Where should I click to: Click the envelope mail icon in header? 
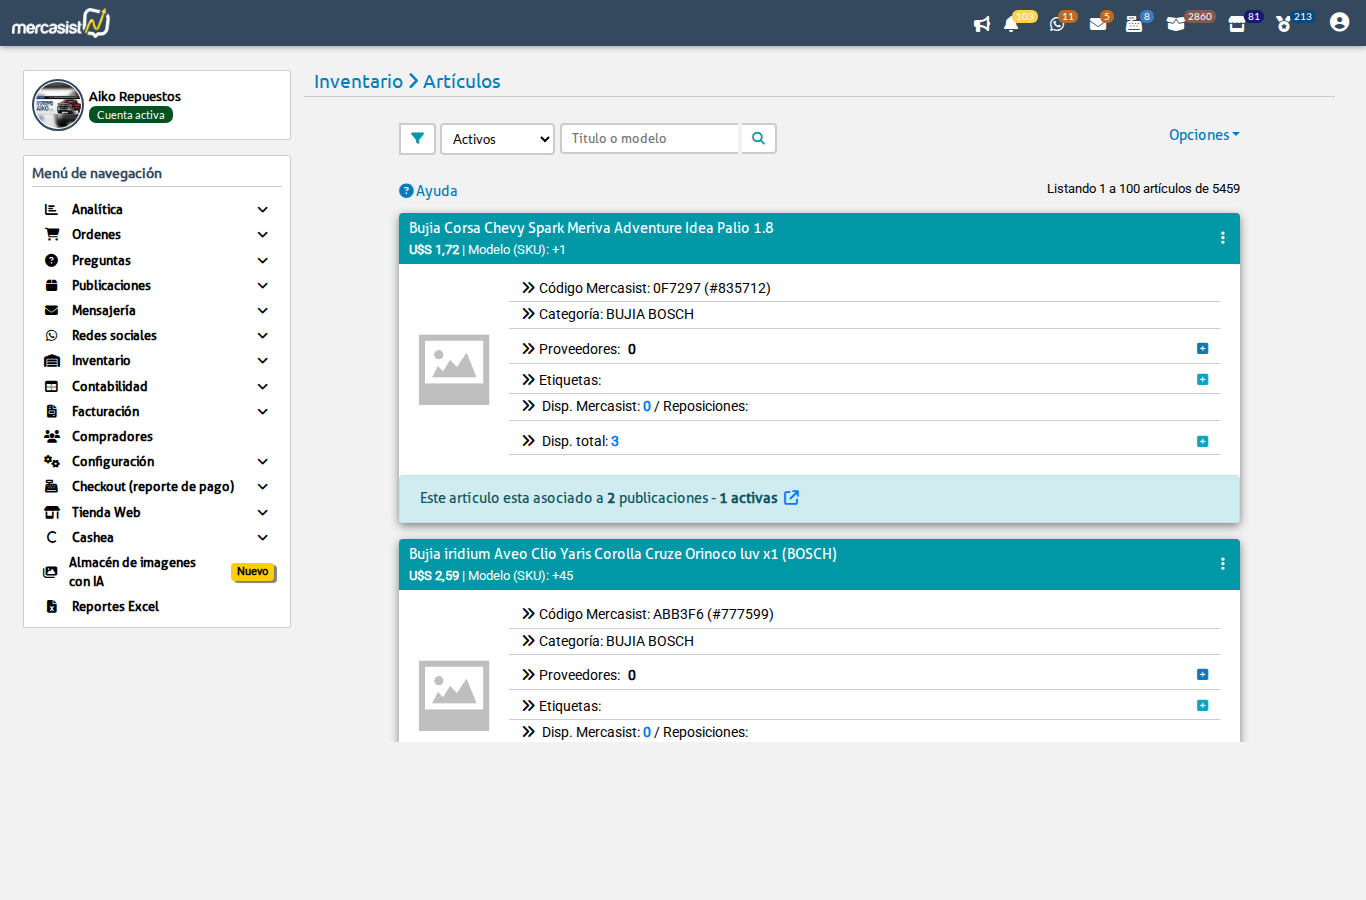(x=1098, y=24)
